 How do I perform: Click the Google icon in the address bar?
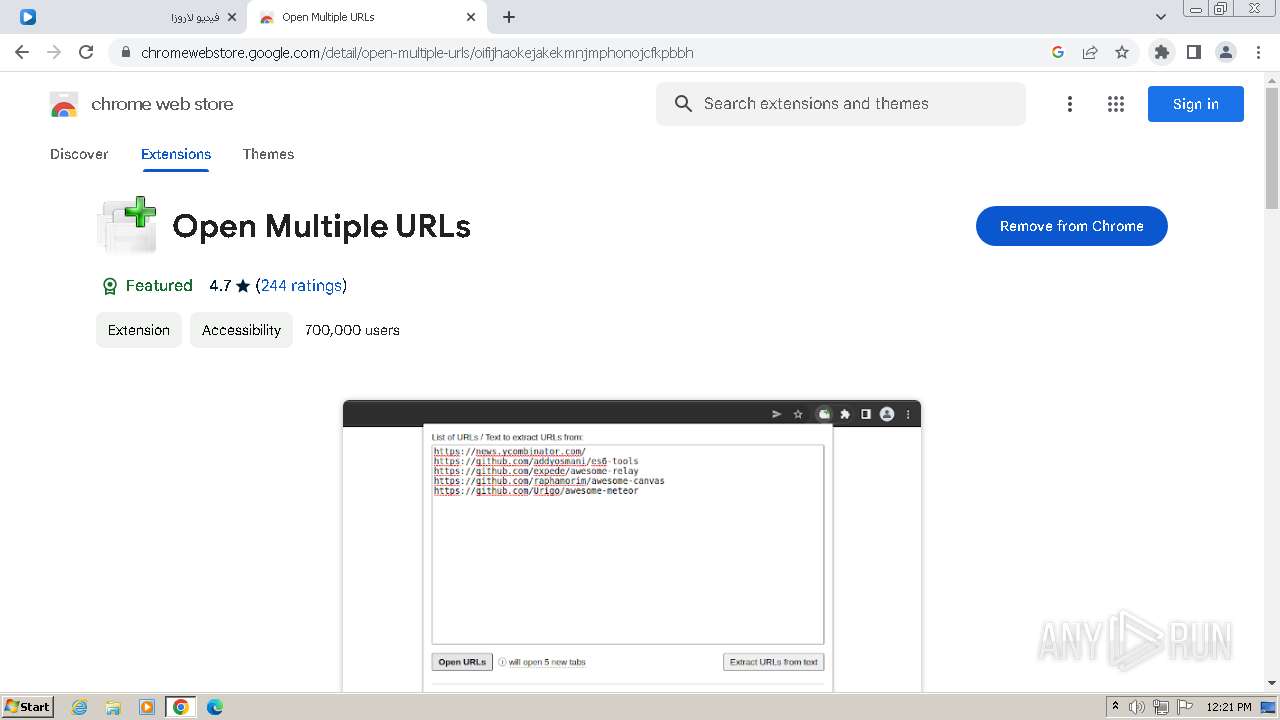[1058, 52]
